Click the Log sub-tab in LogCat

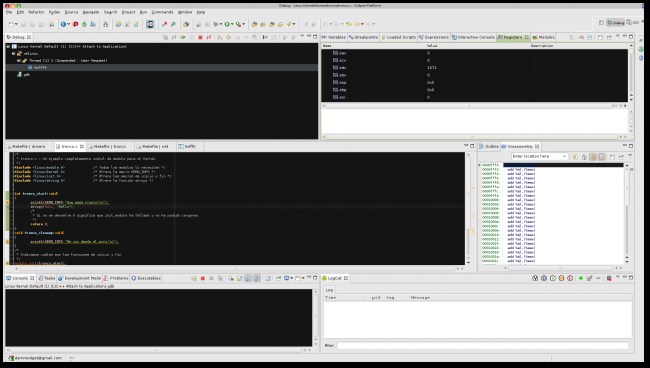pyautogui.click(x=329, y=290)
